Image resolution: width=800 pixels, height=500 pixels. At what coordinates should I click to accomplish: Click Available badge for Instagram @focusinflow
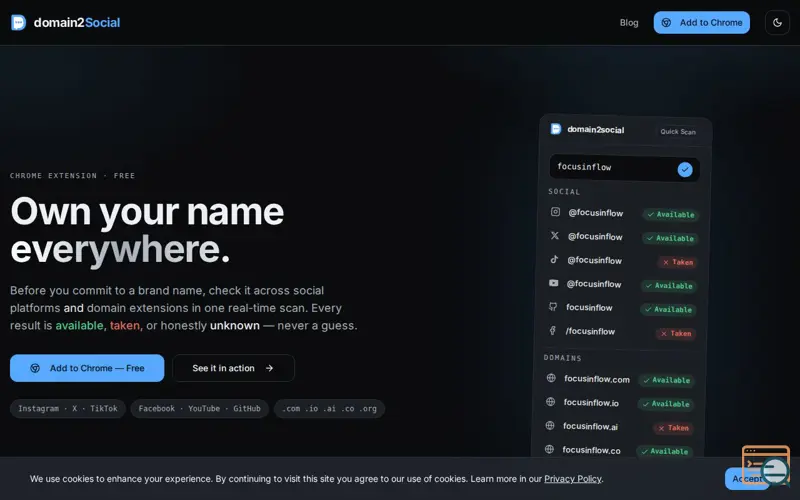click(670, 215)
